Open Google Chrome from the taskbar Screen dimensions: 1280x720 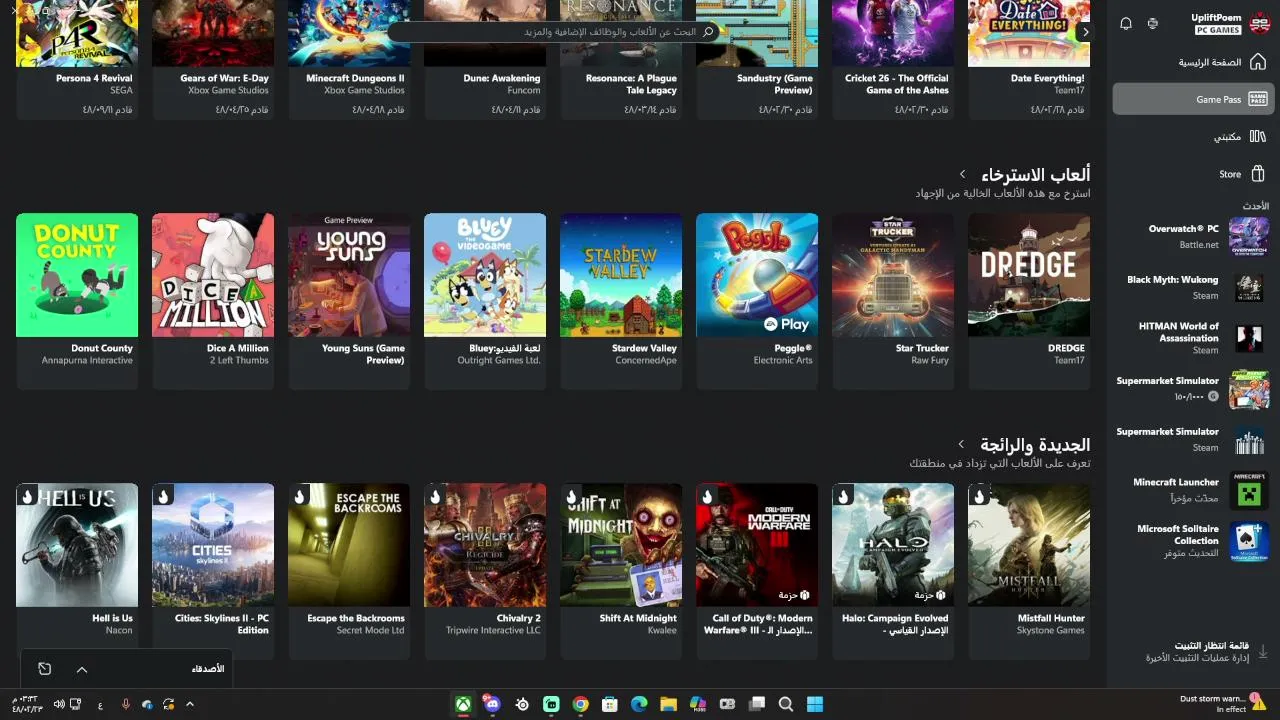click(580, 704)
